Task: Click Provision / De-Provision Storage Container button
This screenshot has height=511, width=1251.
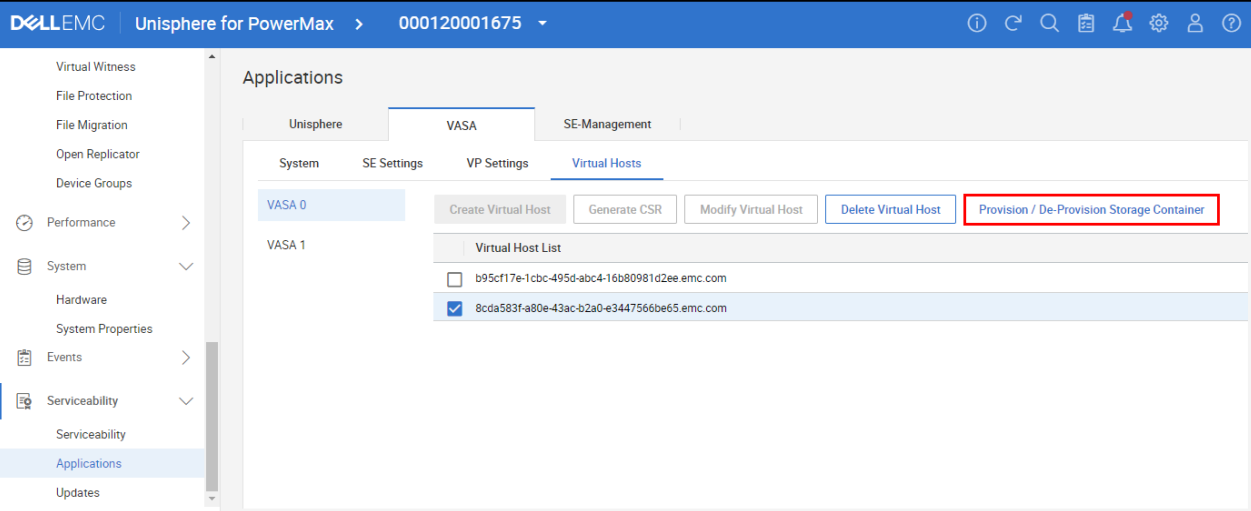Action: (x=1091, y=210)
